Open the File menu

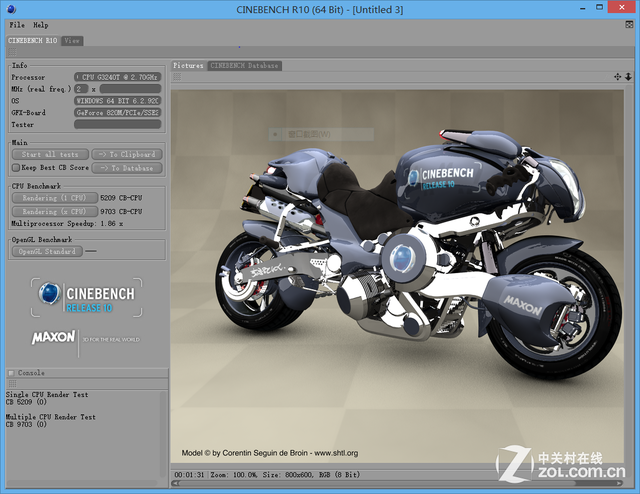17,25
